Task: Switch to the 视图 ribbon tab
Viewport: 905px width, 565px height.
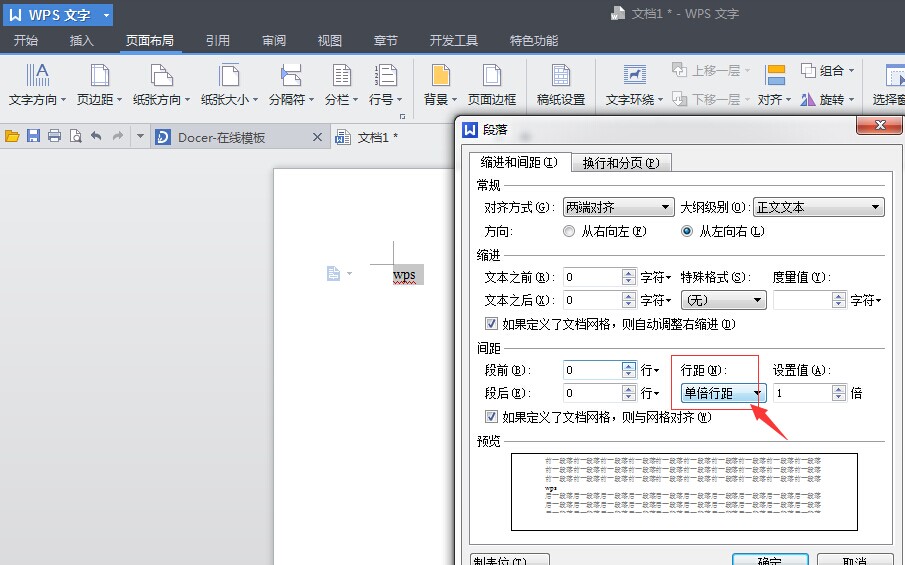Action: (330, 40)
